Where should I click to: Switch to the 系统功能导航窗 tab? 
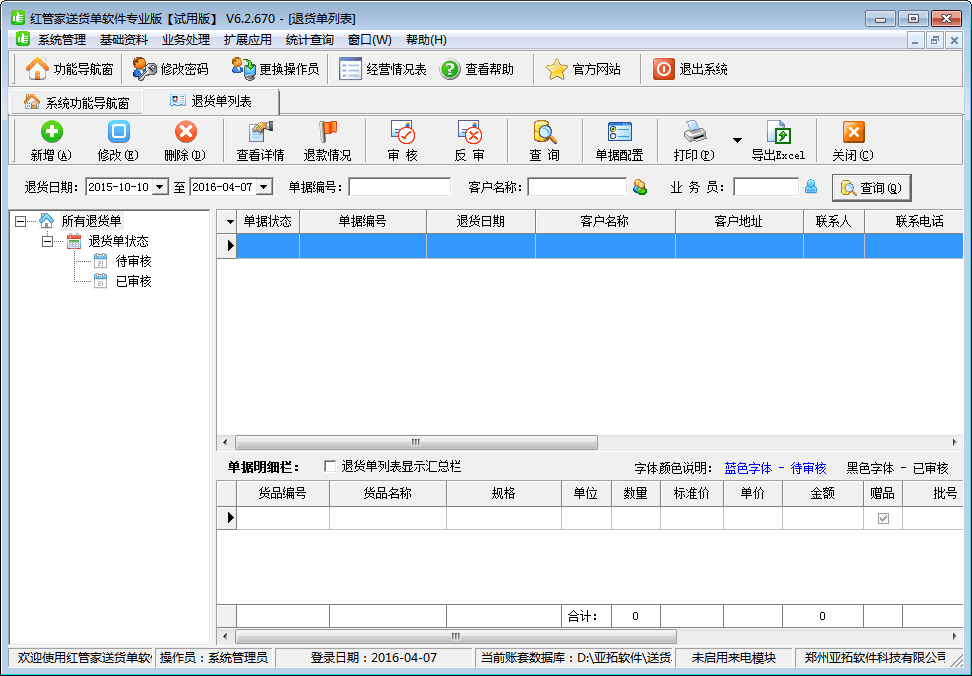76,102
